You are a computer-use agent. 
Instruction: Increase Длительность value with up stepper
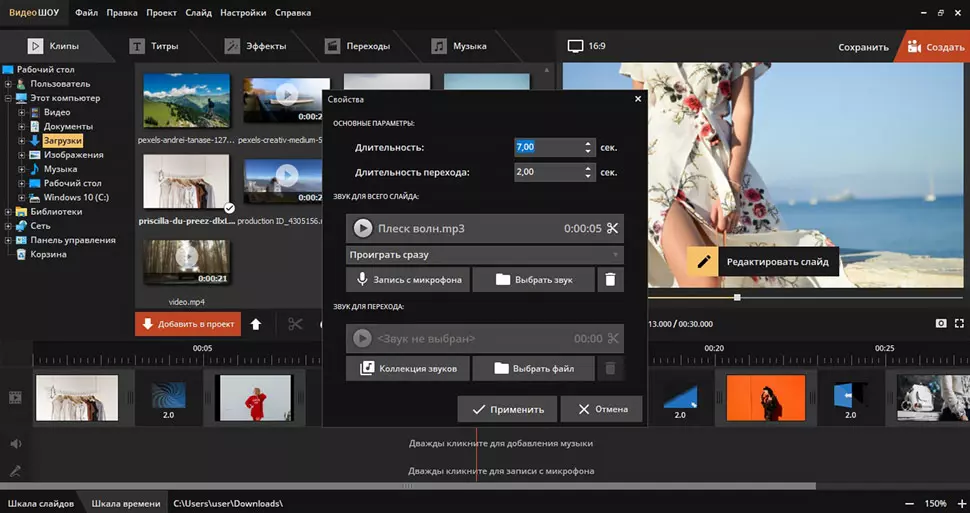(x=588, y=143)
